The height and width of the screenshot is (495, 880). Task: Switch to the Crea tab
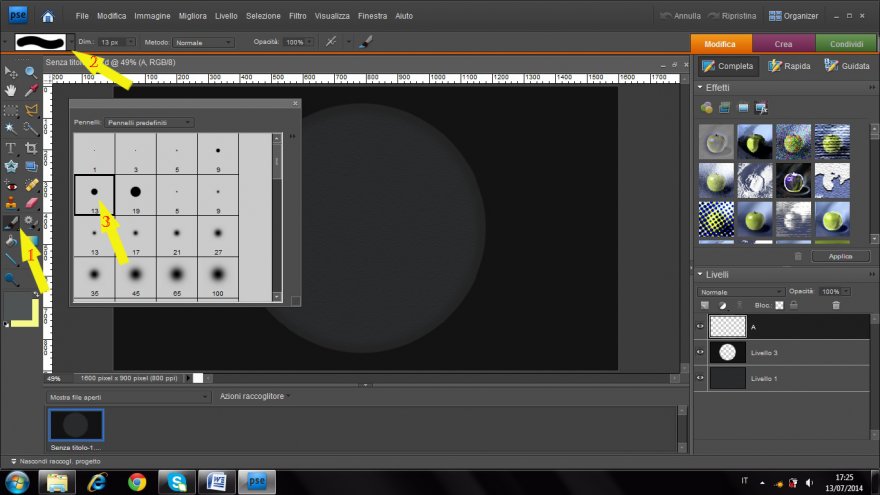[783, 44]
